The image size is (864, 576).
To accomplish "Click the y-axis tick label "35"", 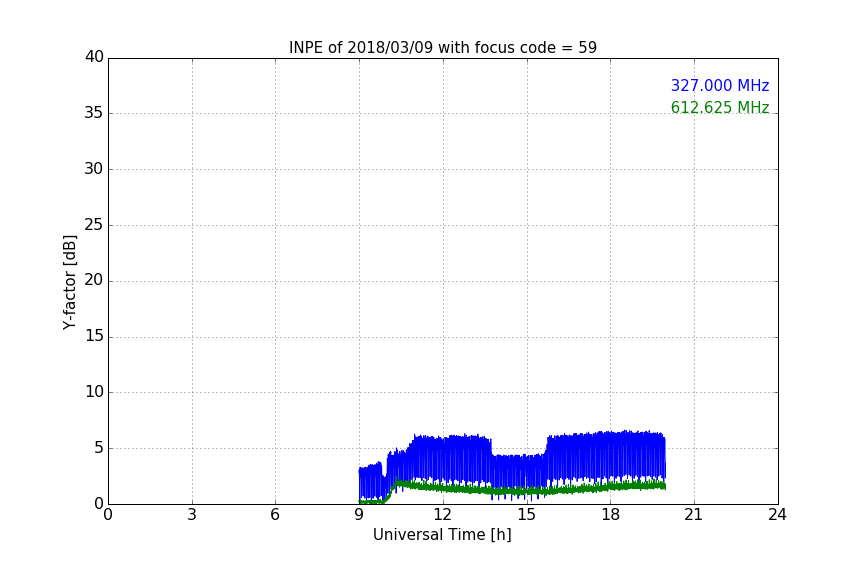I will click(94, 113).
